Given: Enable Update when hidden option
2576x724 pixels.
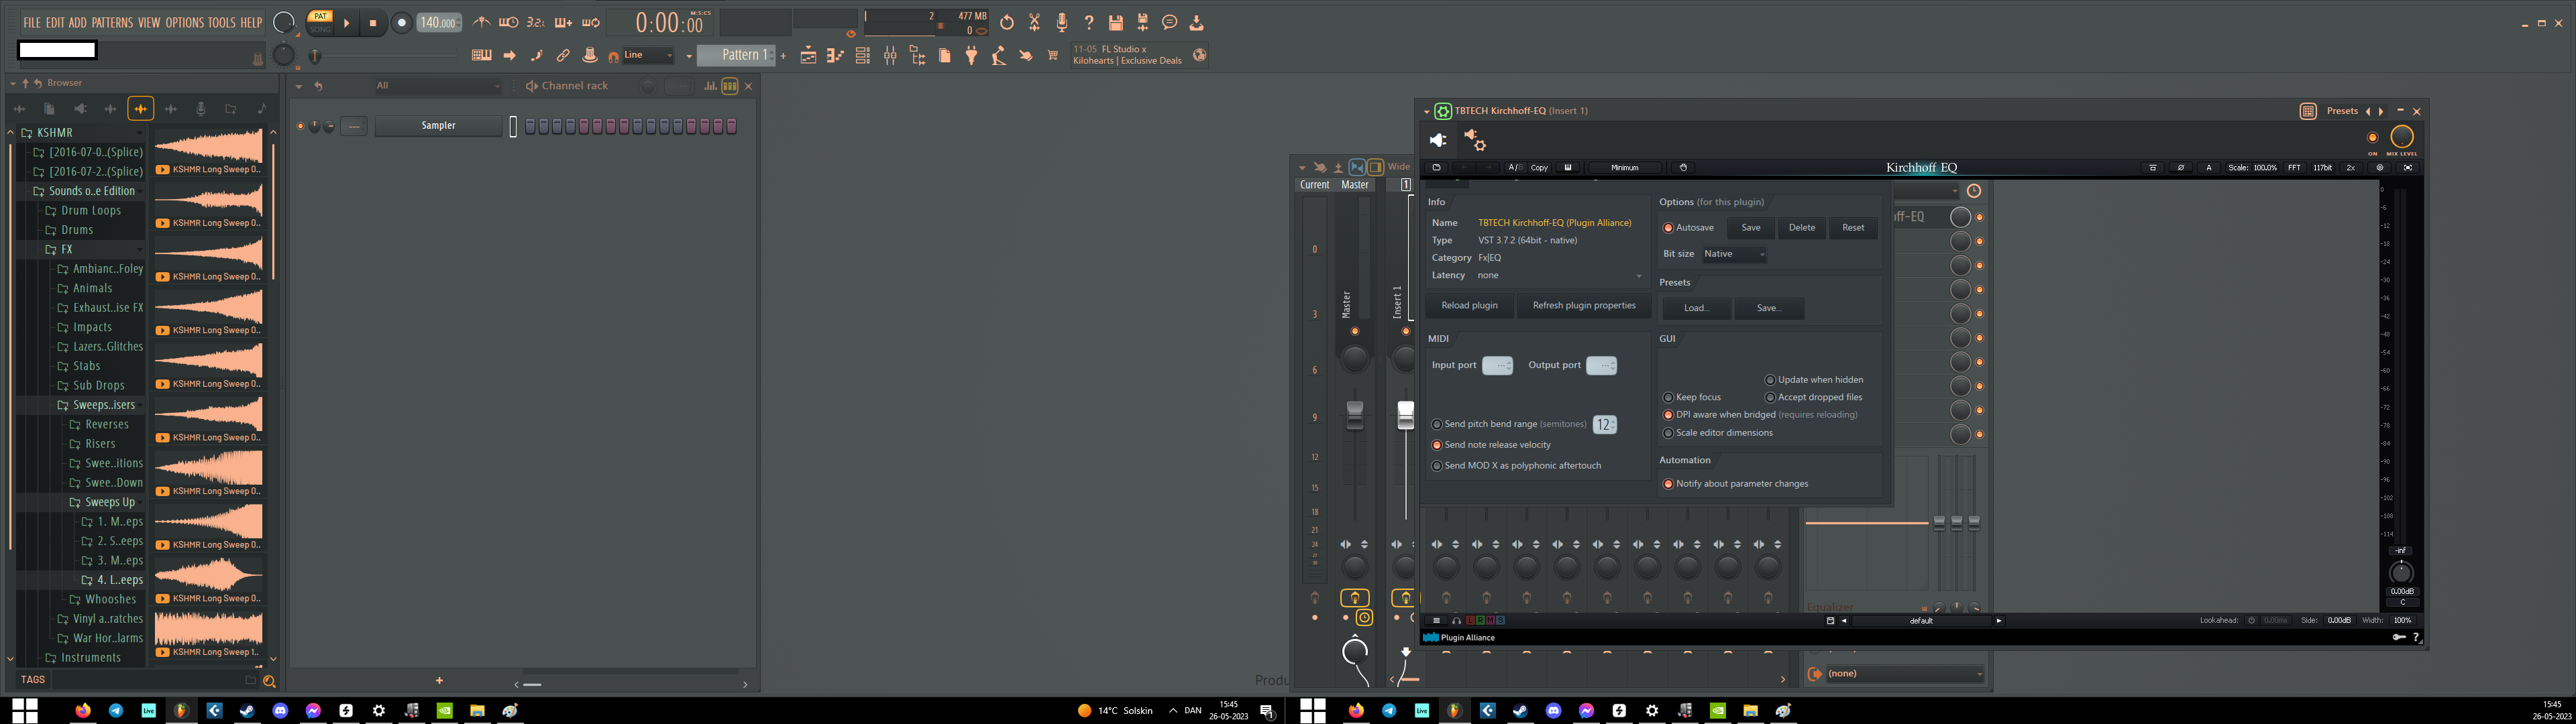Looking at the screenshot, I should coord(1814,380).
